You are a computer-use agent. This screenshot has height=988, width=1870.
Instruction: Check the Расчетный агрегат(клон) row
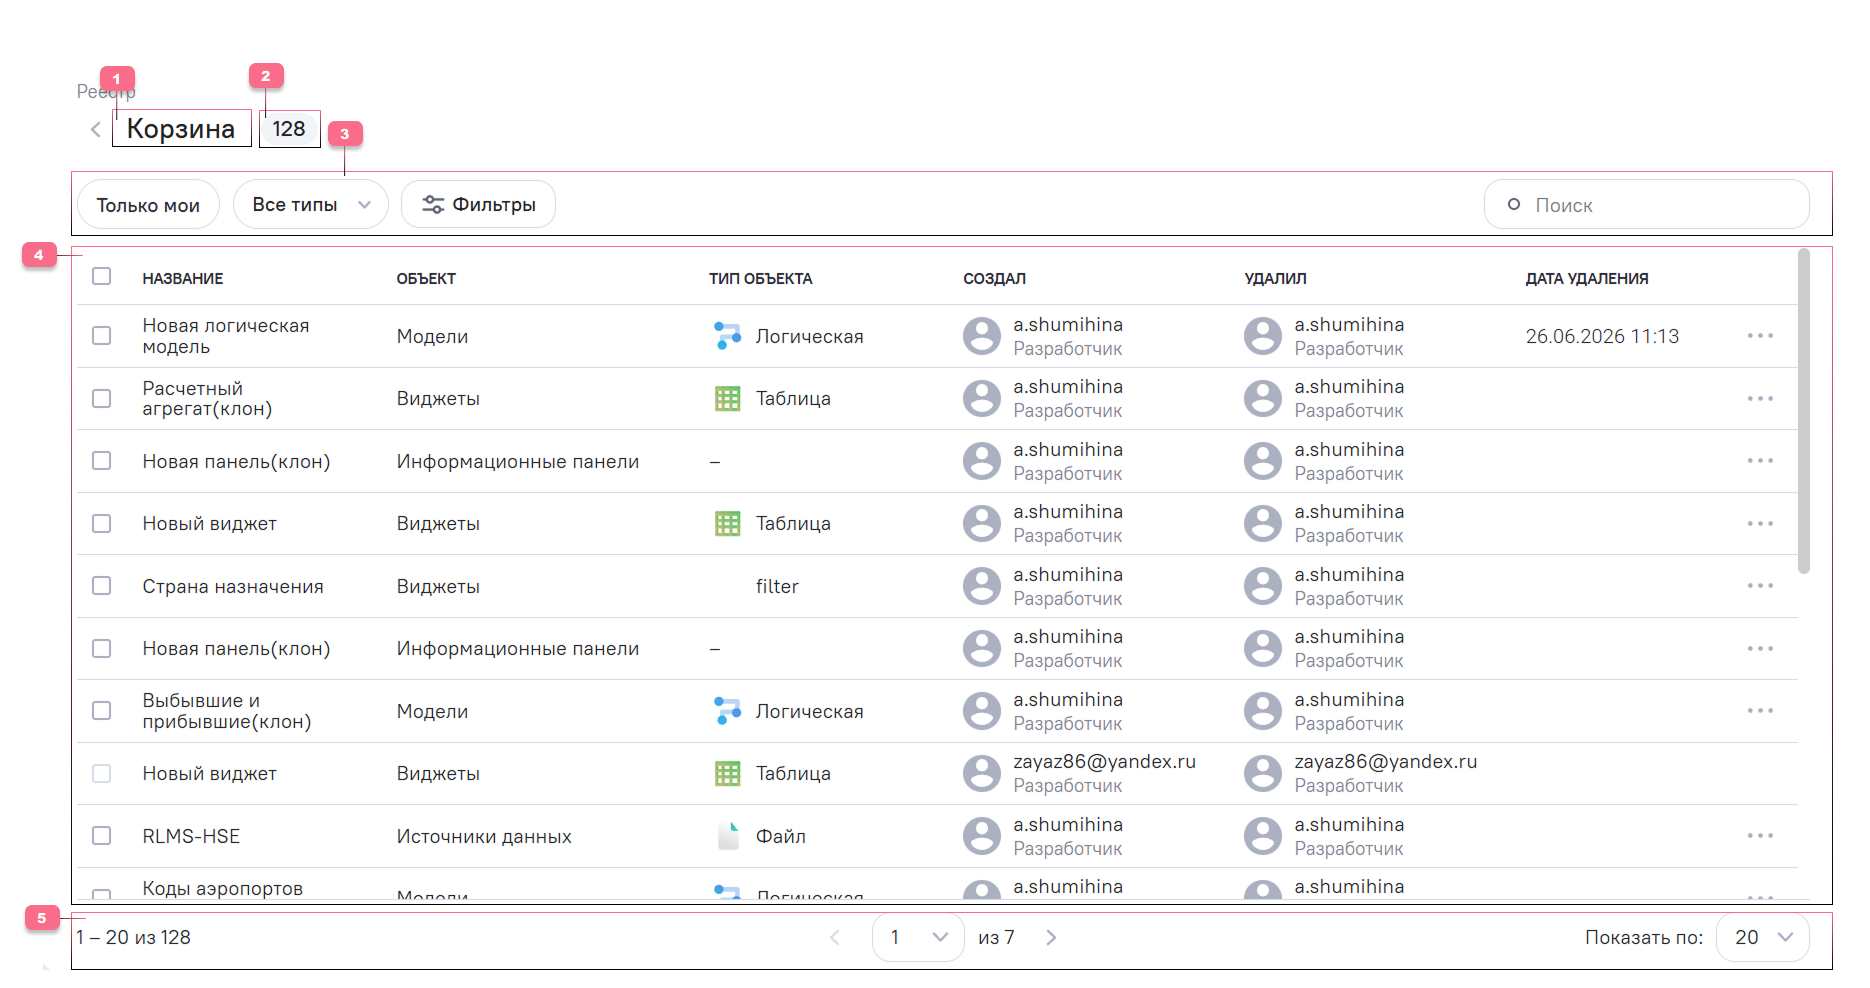coord(102,398)
